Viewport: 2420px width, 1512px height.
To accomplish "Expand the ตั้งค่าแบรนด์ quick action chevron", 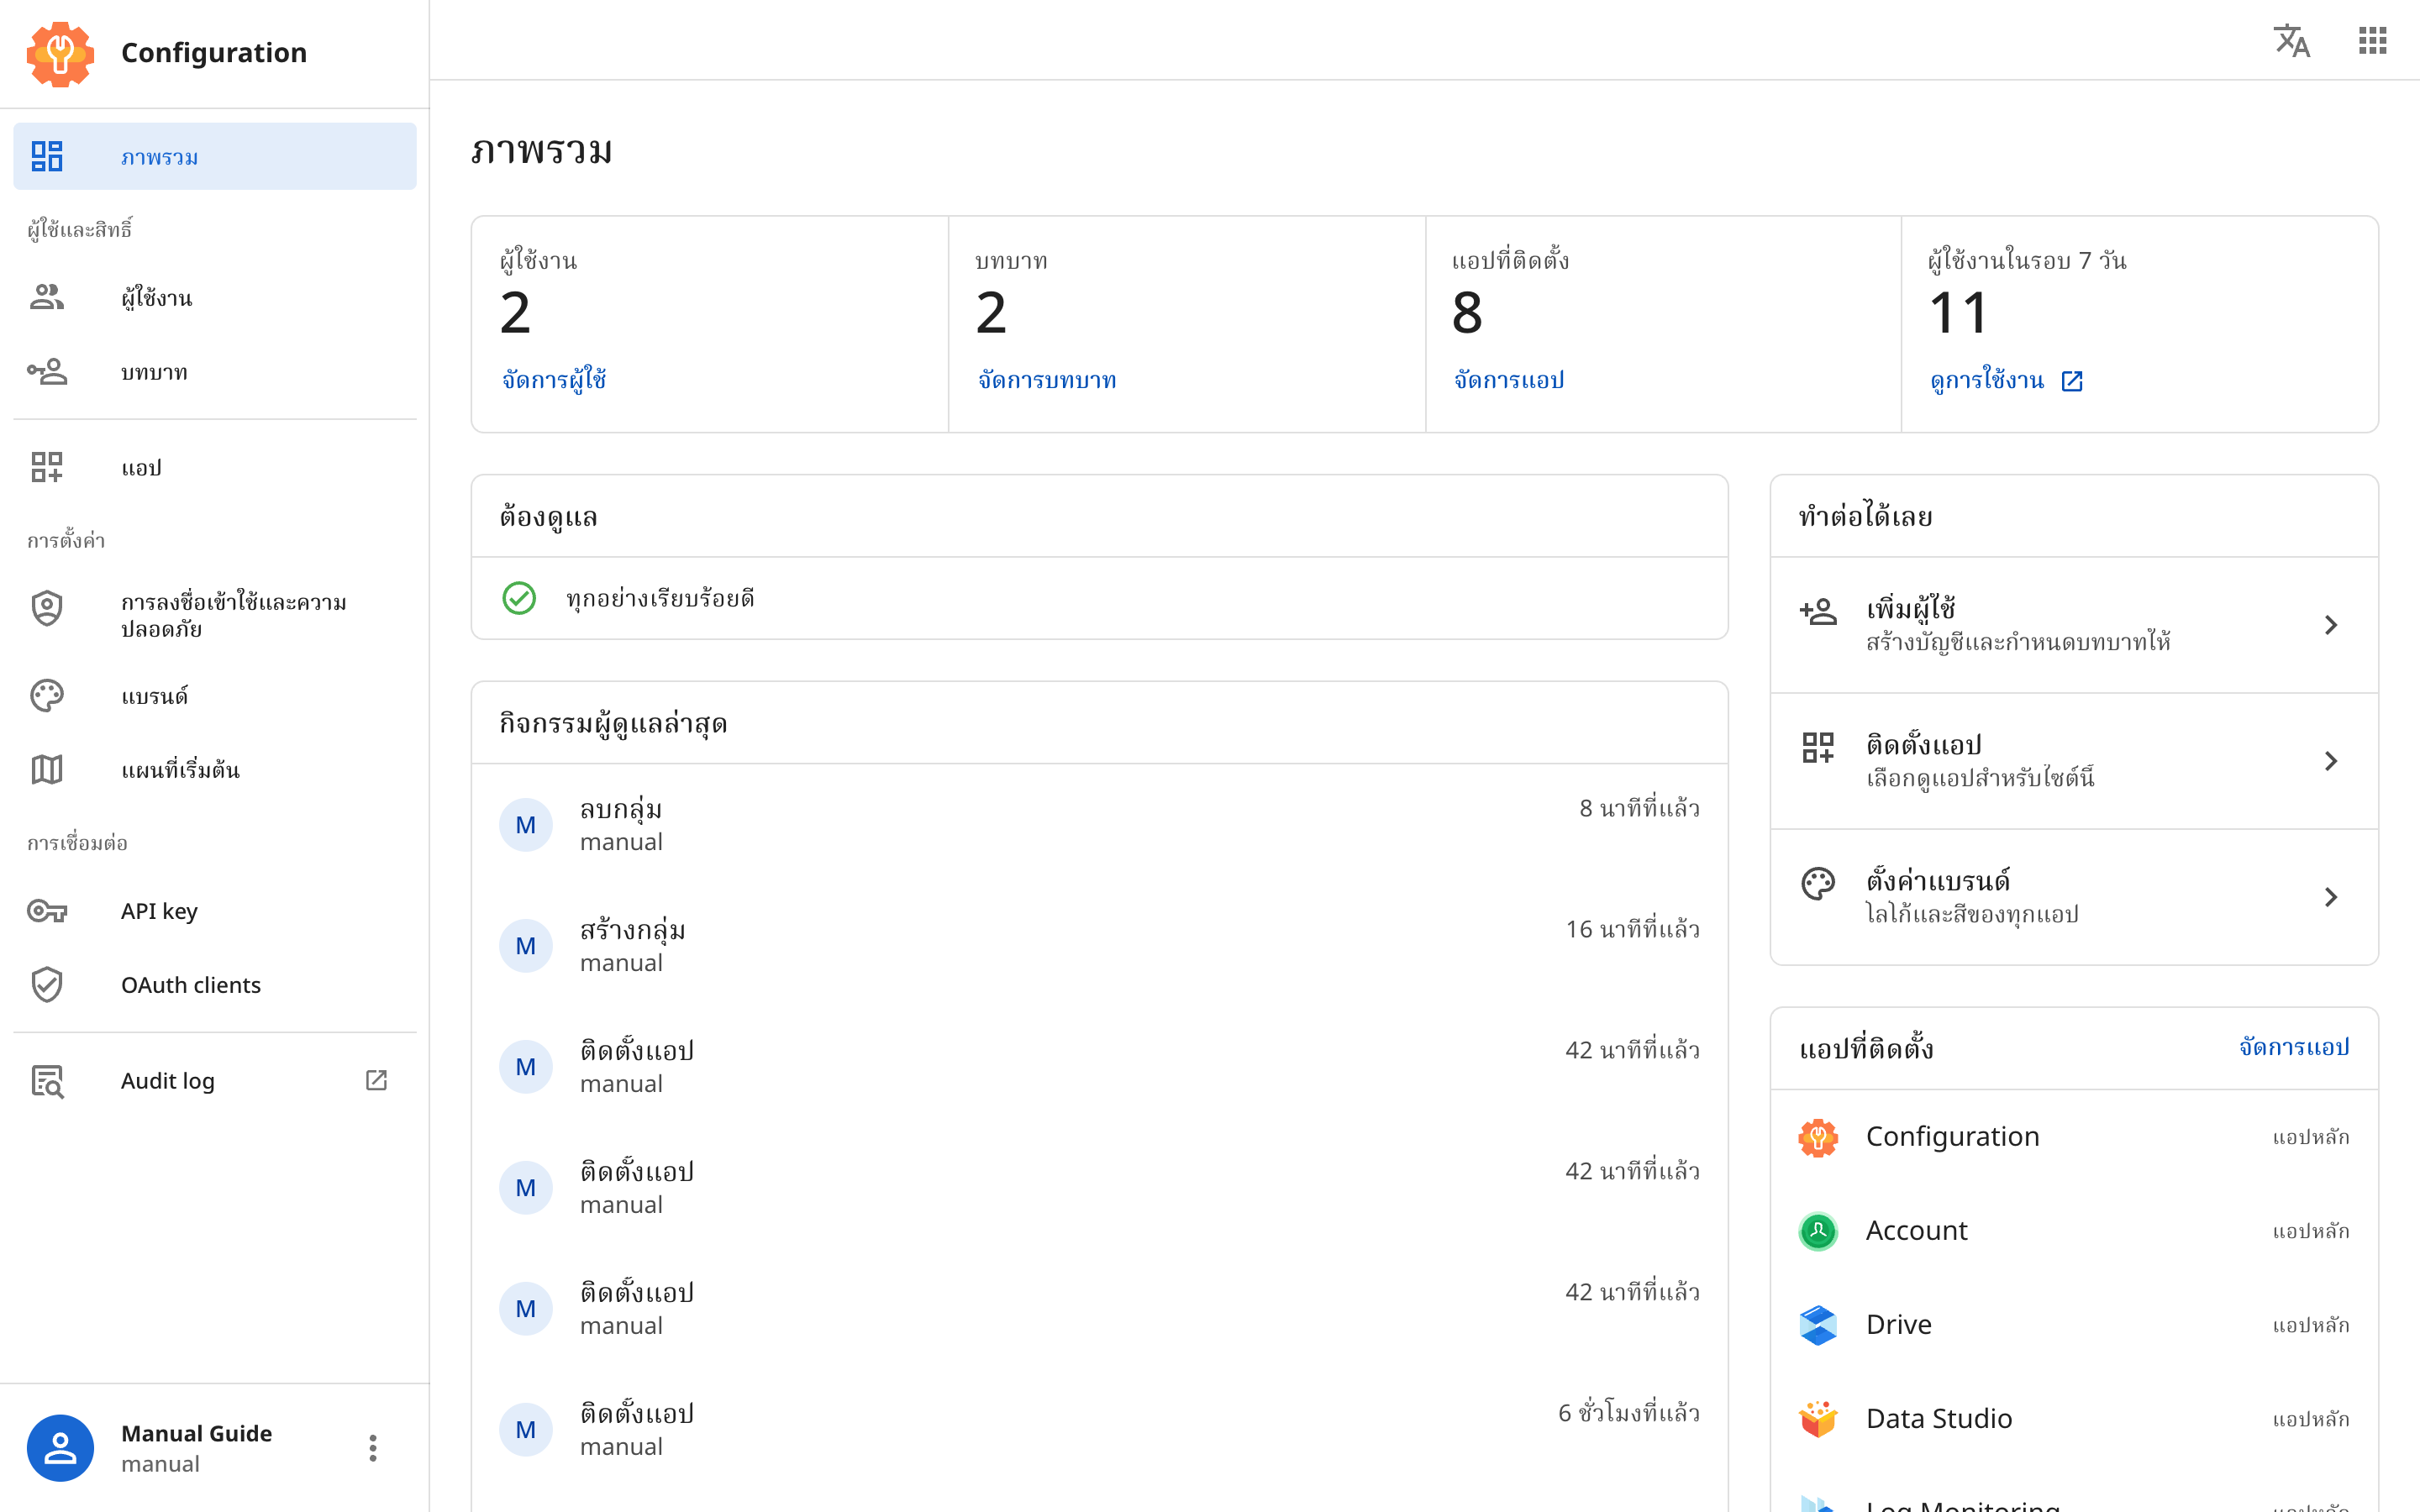I will pos(2331,897).
